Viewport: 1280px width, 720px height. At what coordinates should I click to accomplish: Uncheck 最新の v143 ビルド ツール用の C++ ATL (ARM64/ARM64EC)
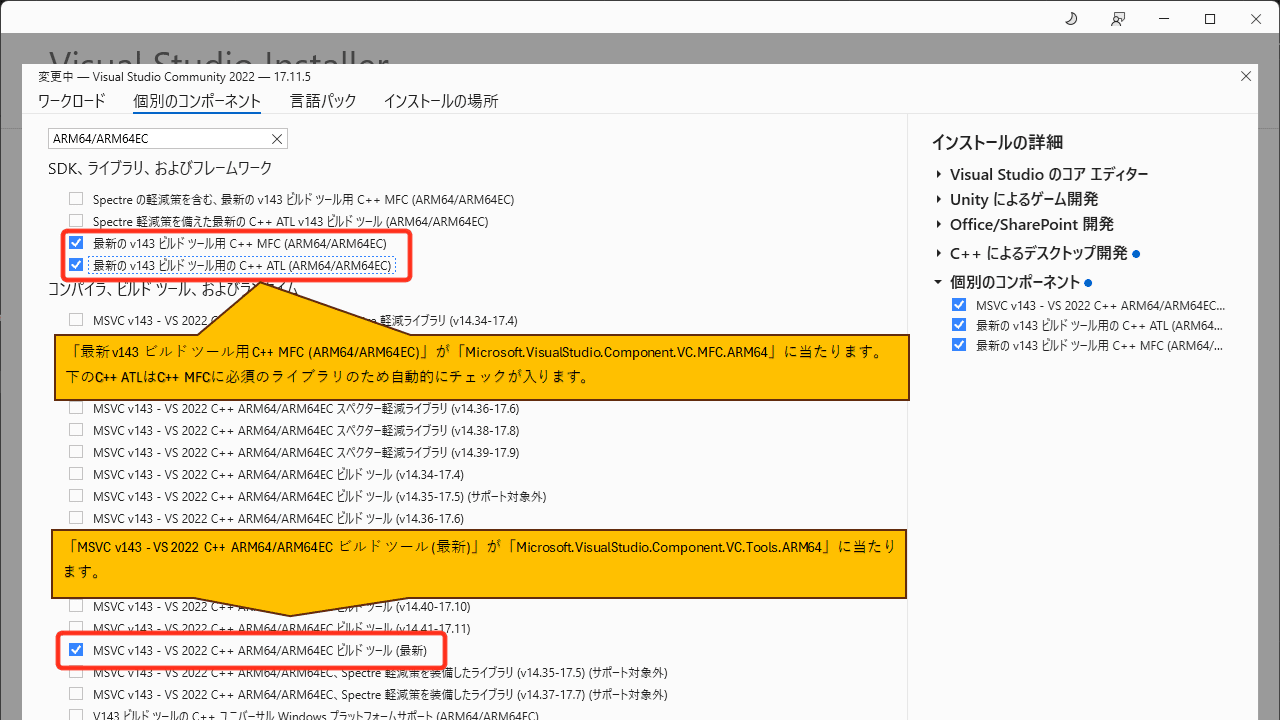click(x=76, y=264)
